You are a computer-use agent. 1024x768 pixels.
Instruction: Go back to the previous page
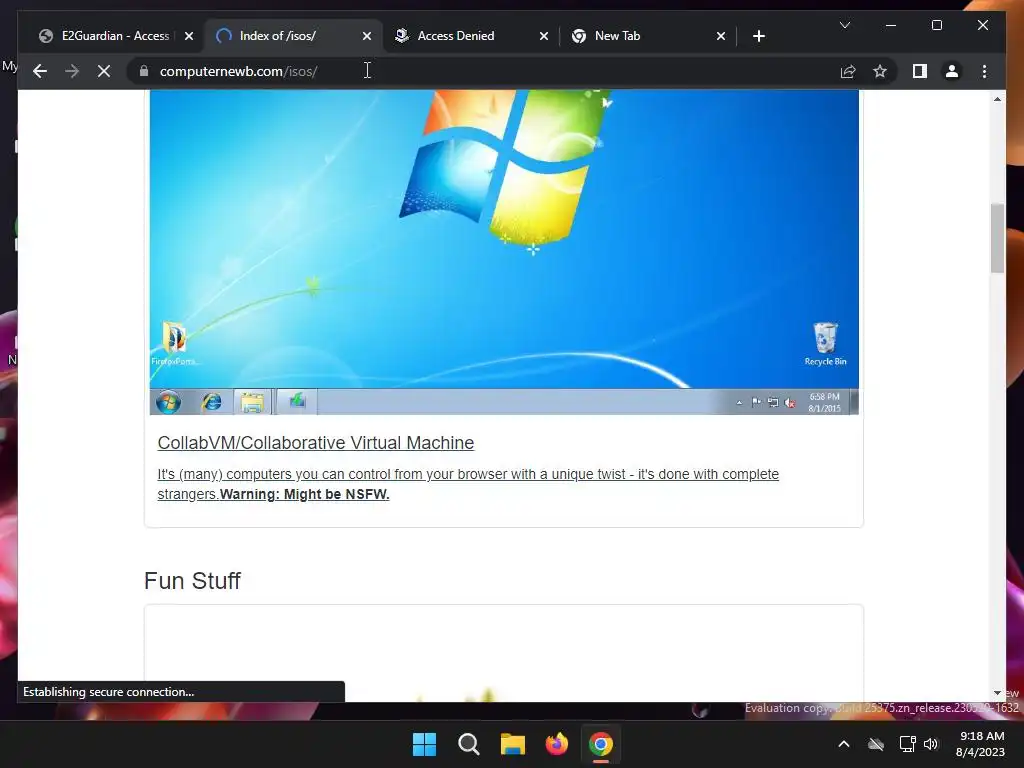click(x=40, y=71)
